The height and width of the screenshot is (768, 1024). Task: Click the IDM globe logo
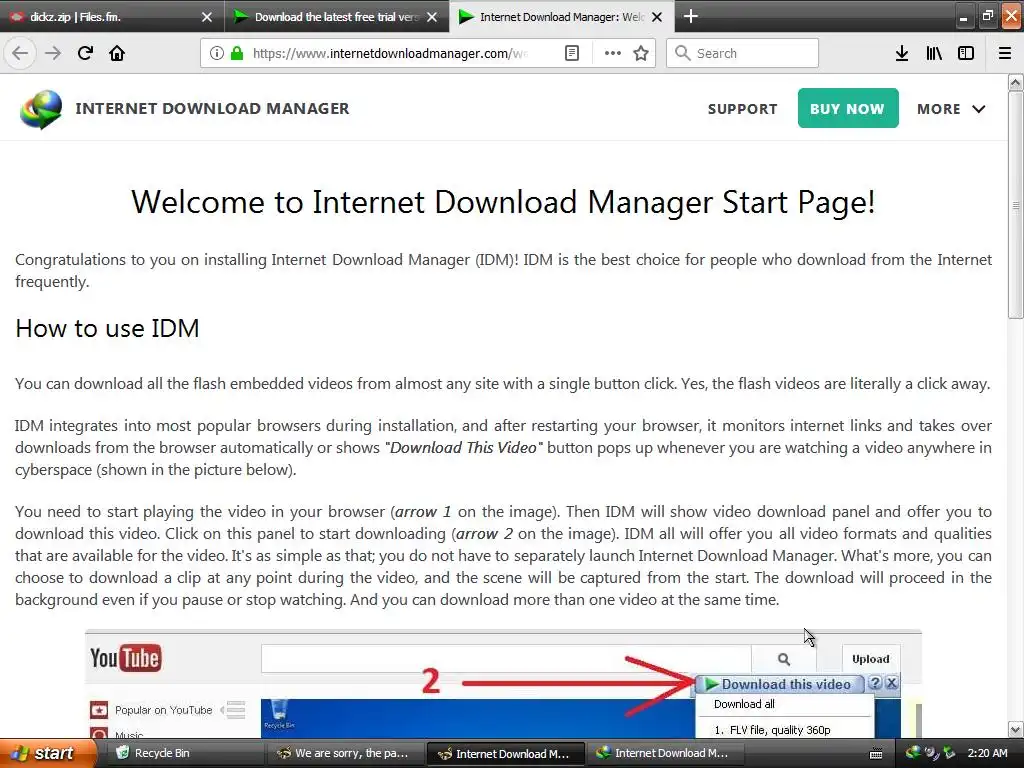pyautogui.click(x=40, y=108)
